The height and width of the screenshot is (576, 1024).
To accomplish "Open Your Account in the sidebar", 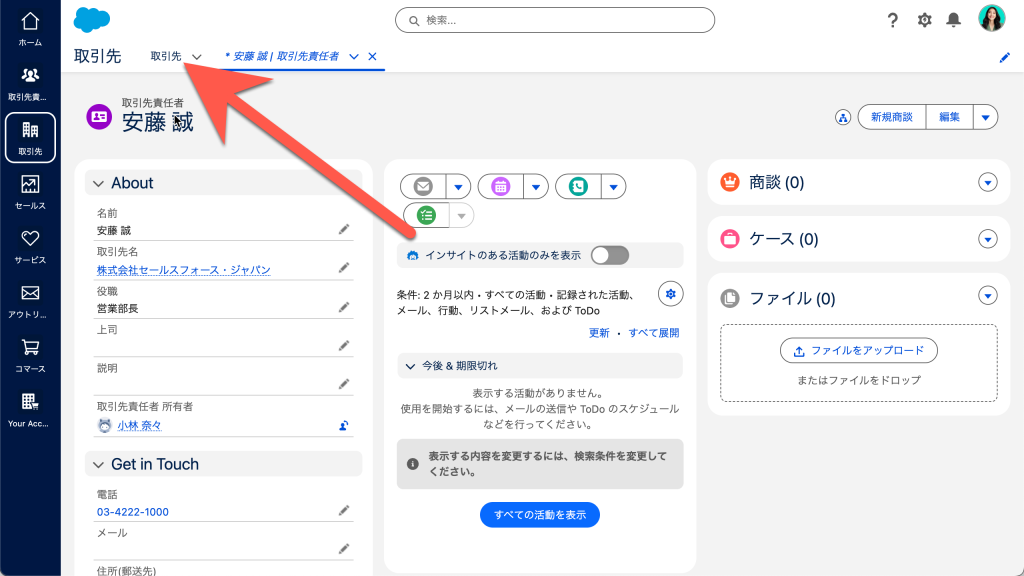I will [30, 409].
